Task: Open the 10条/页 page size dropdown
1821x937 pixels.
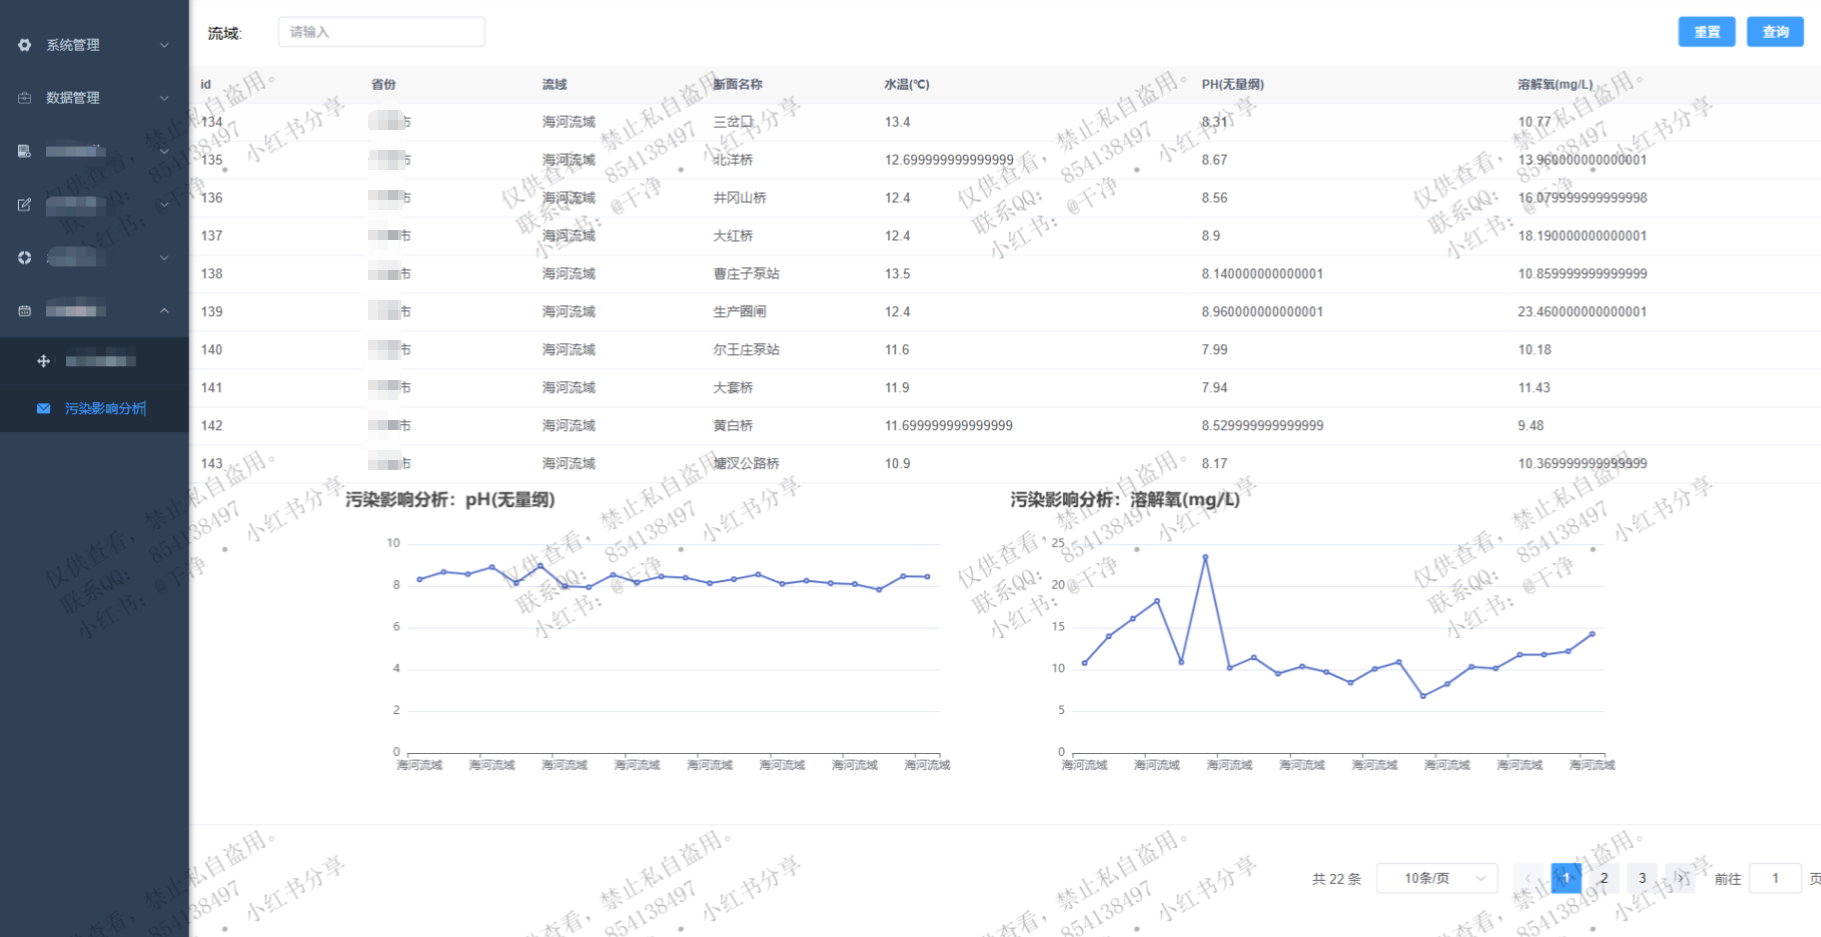Action: click(x=1436, y=878)
